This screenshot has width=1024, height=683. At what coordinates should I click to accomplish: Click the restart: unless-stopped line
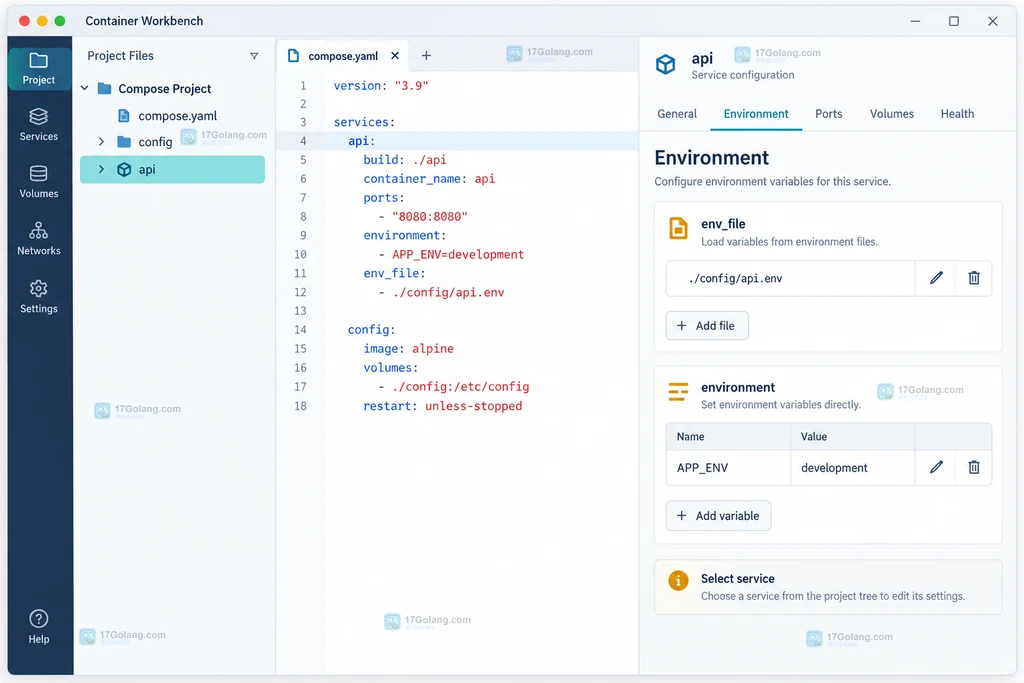pos(442,406)
